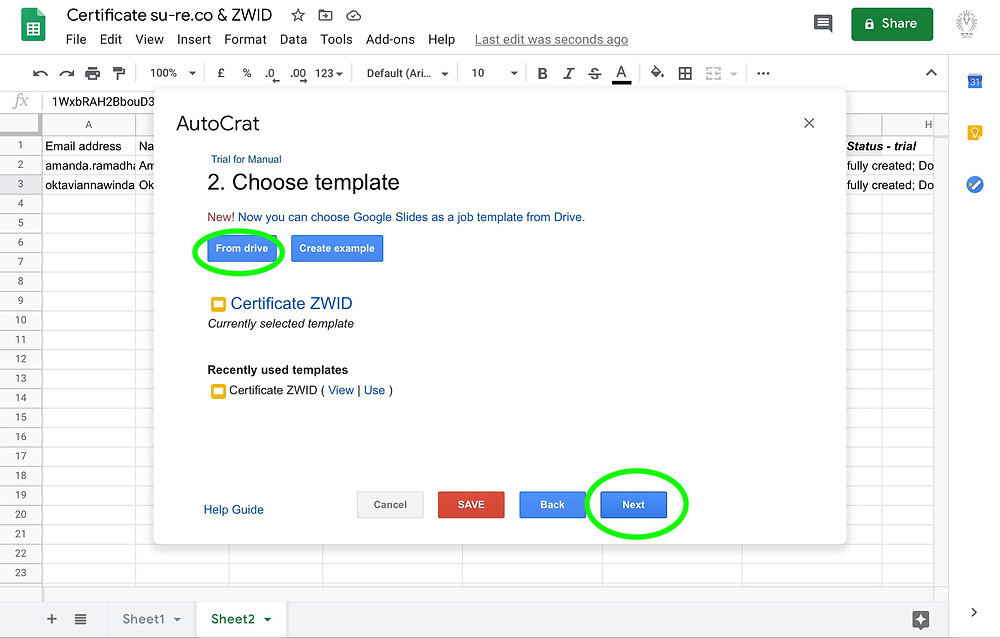Open zoom level 100% dropdown
This screenshot has height=638, width=1000.
tap(172, 73)
